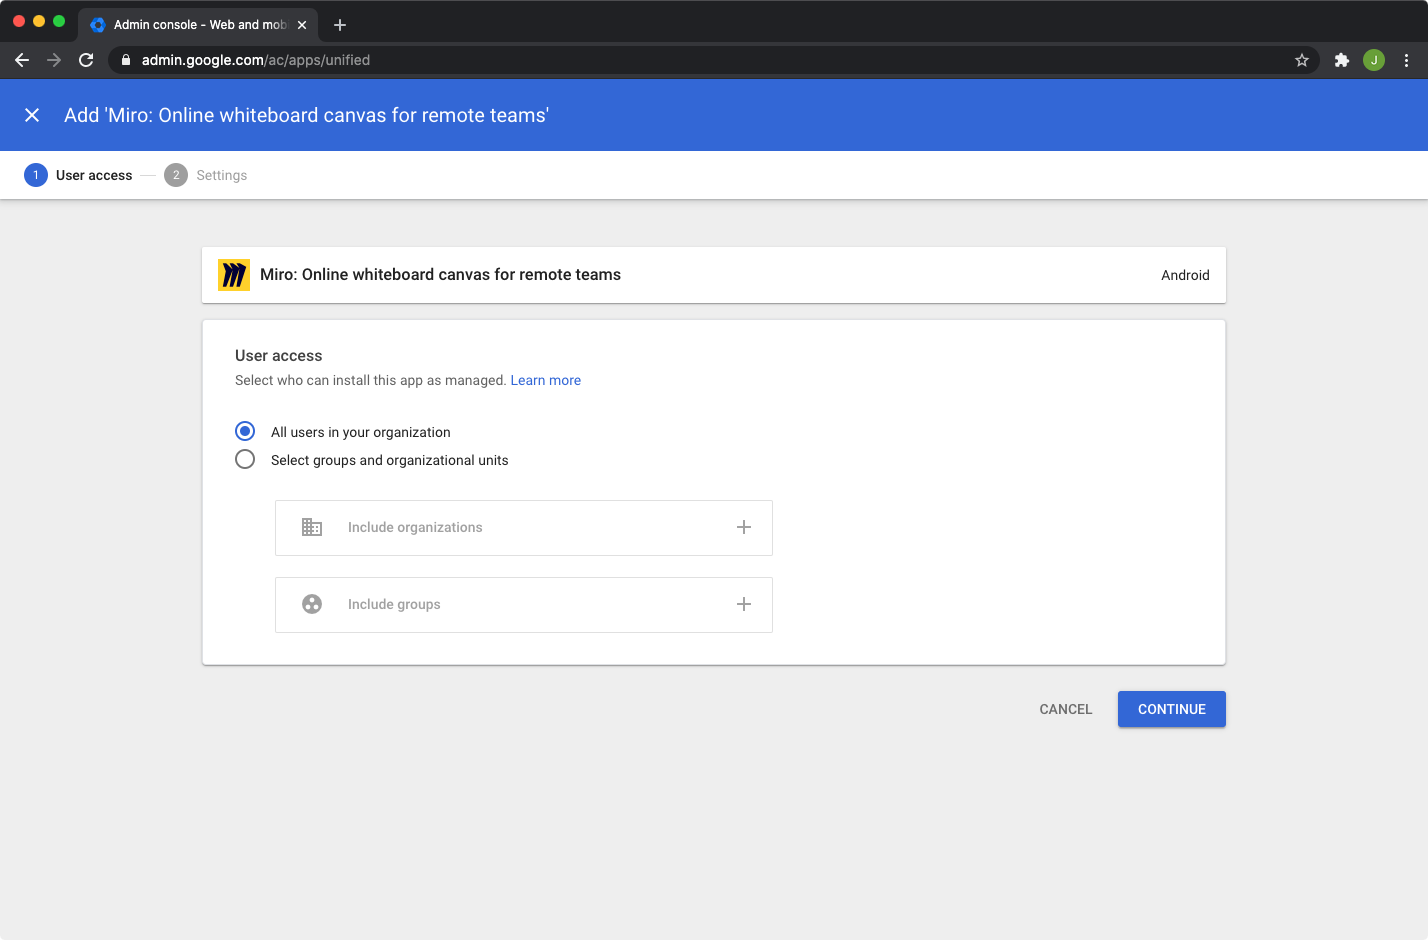Go forward in browser history
This screenshot has height=940, width=1428.
click(x=54, y=60)
